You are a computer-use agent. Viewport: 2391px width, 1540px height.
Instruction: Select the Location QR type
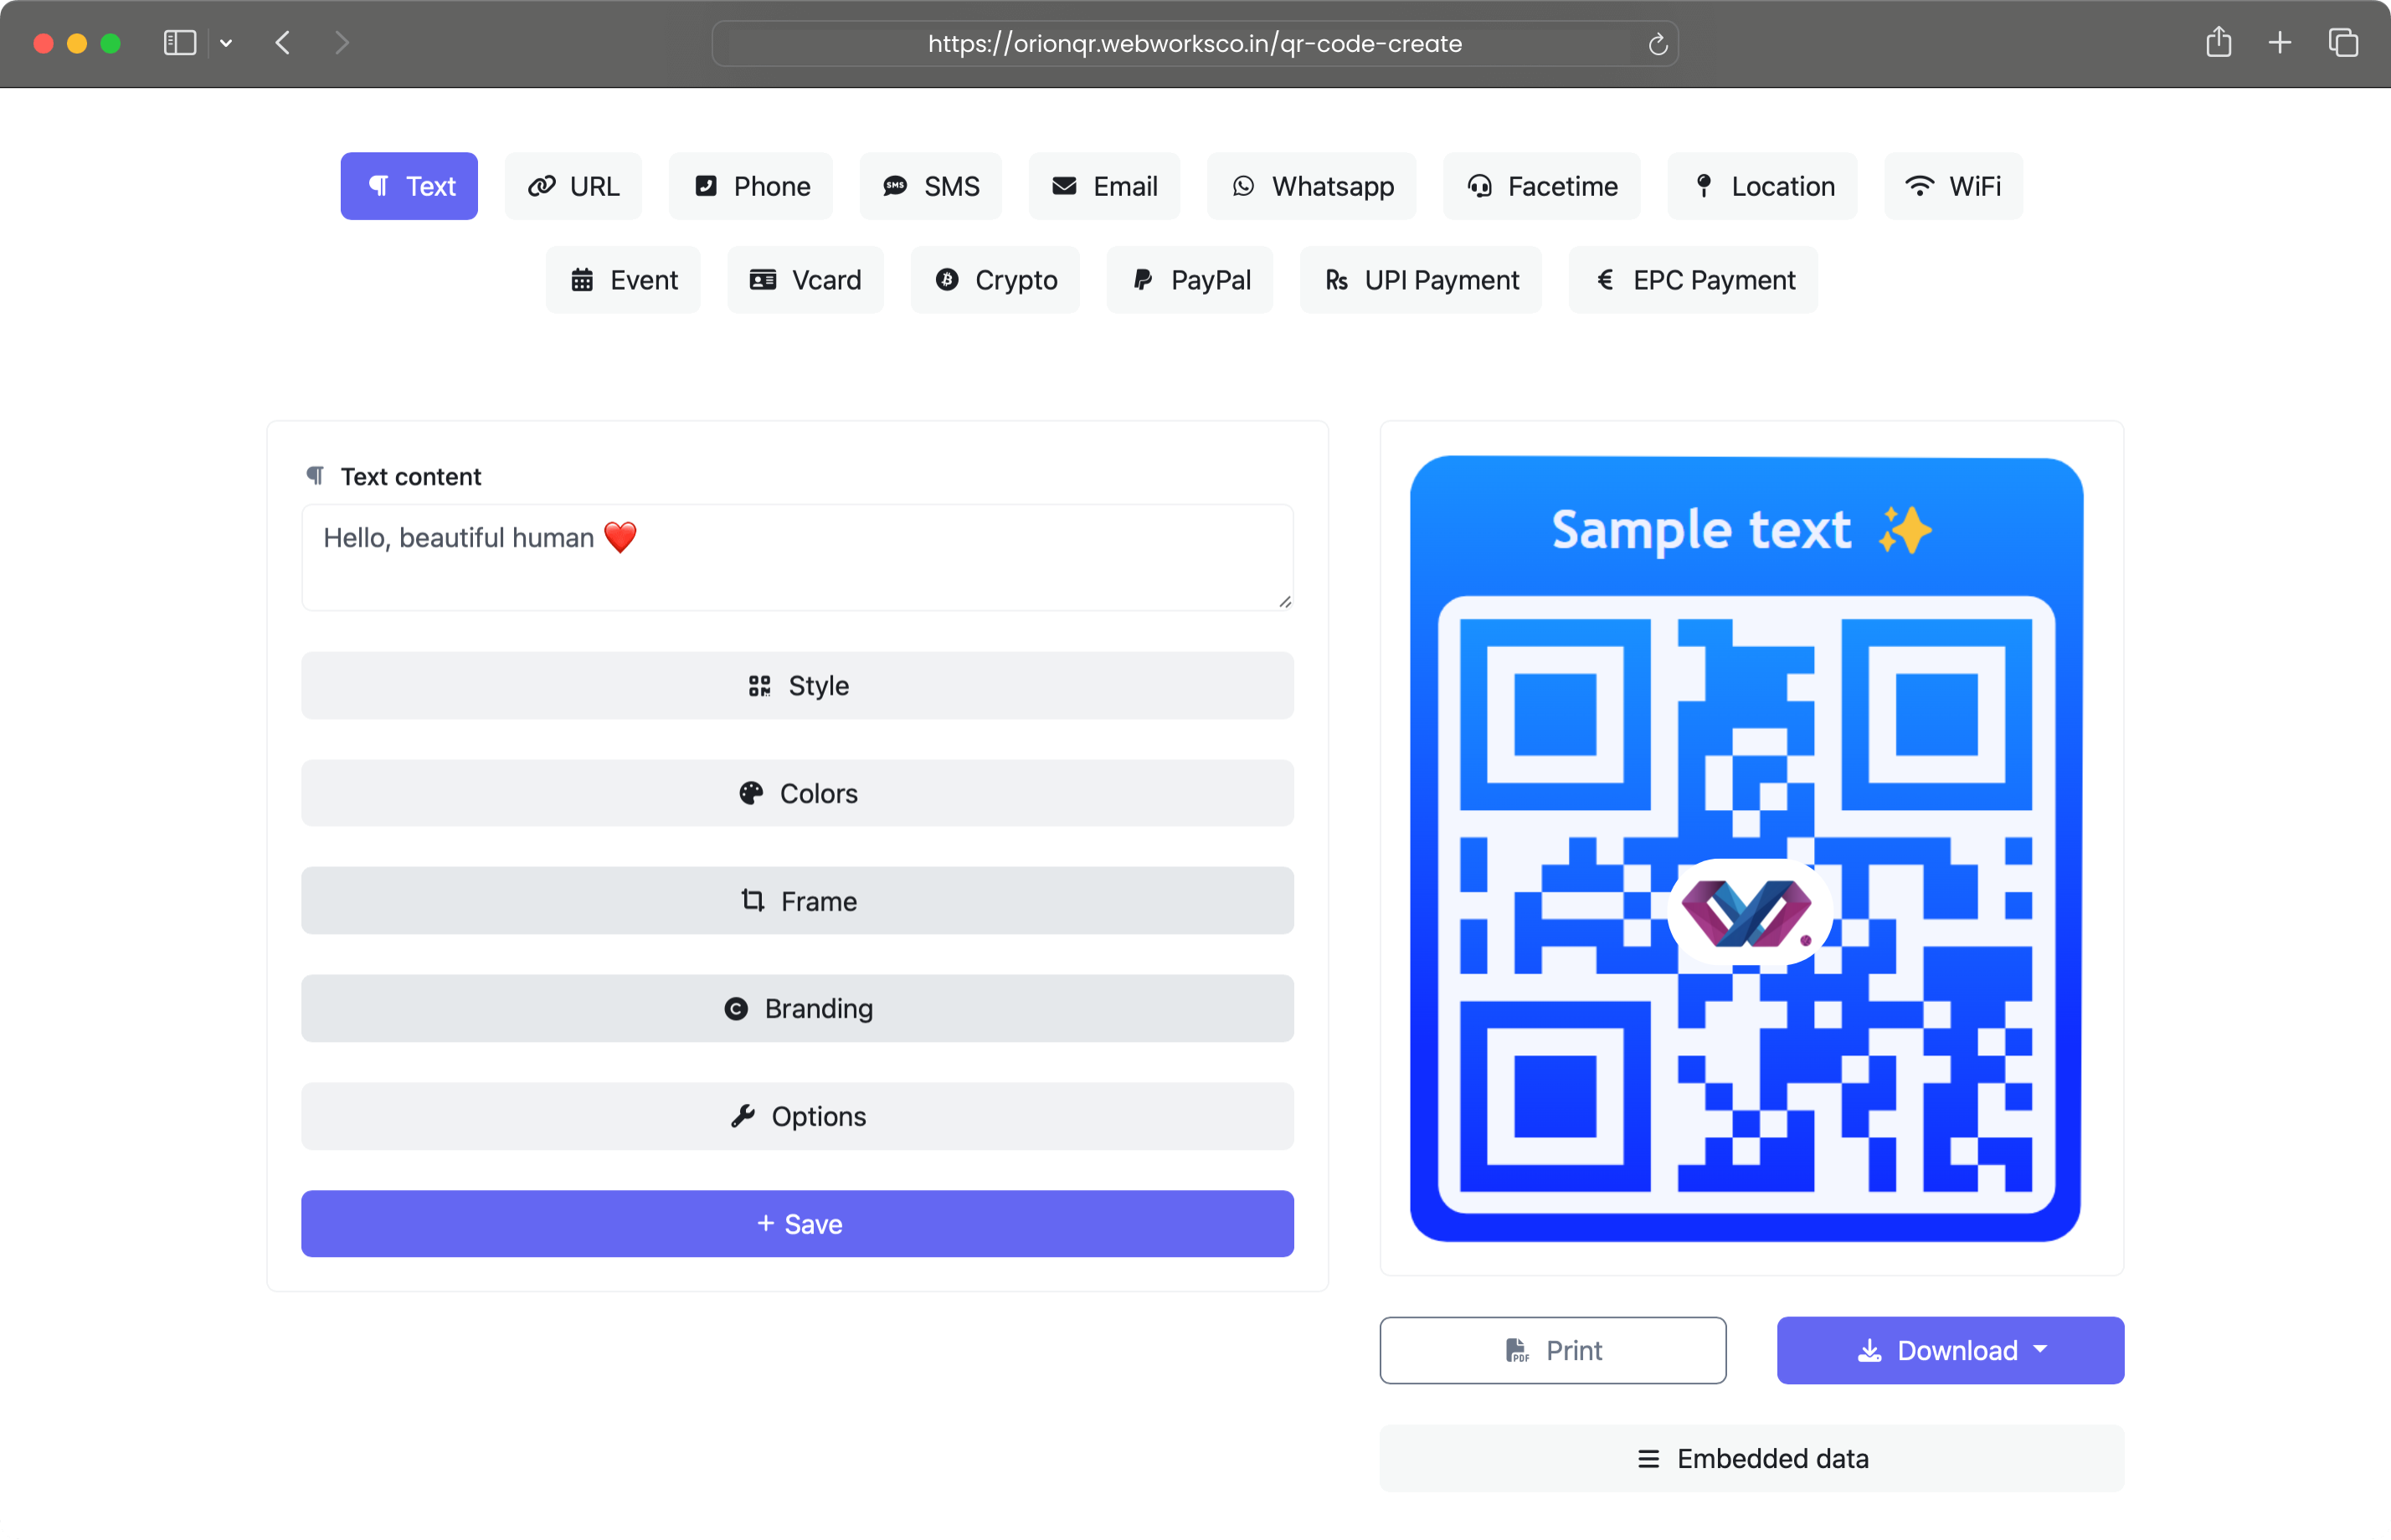[1763, 186]
